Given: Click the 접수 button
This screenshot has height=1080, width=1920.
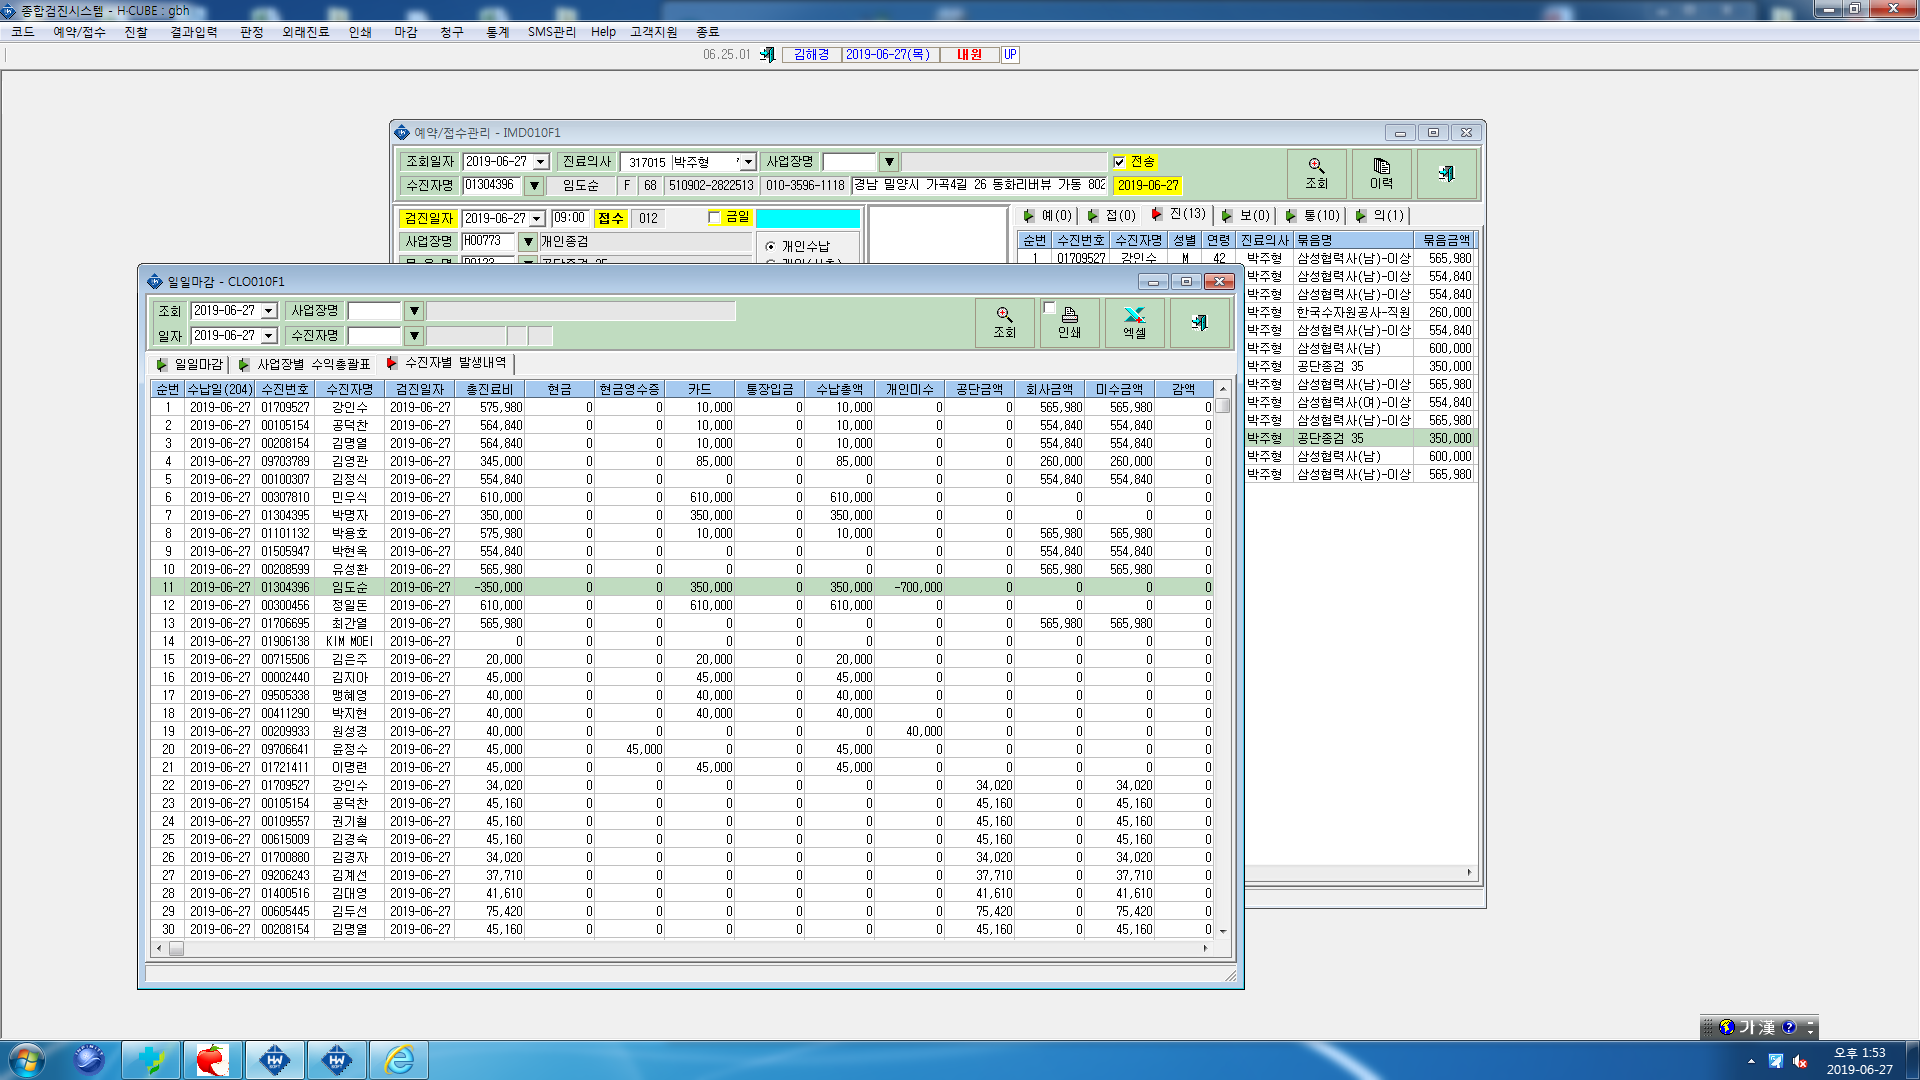Looking at the screenshot, I should click(x=611, y=218).
